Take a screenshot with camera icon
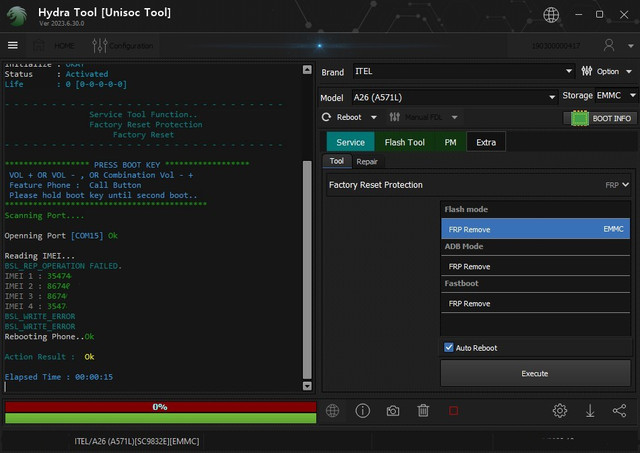The image size is (640, 453). 393,411
